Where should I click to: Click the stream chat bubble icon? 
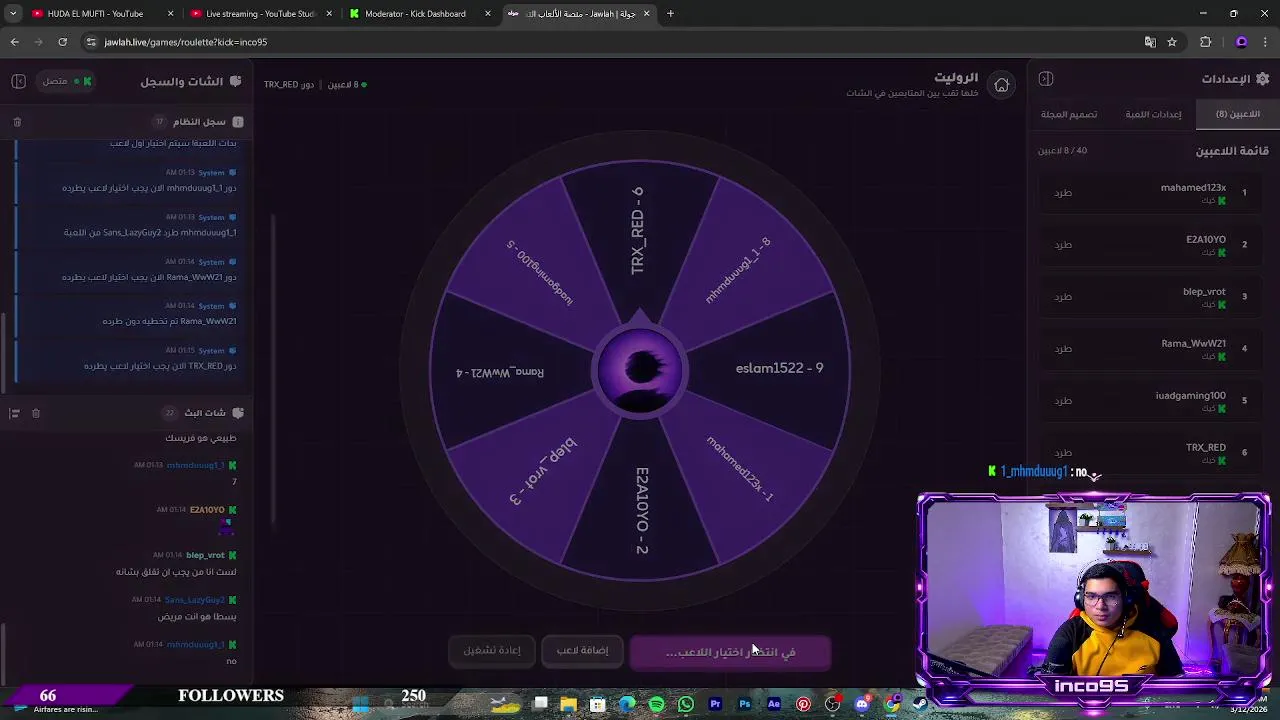pos(238,413)
